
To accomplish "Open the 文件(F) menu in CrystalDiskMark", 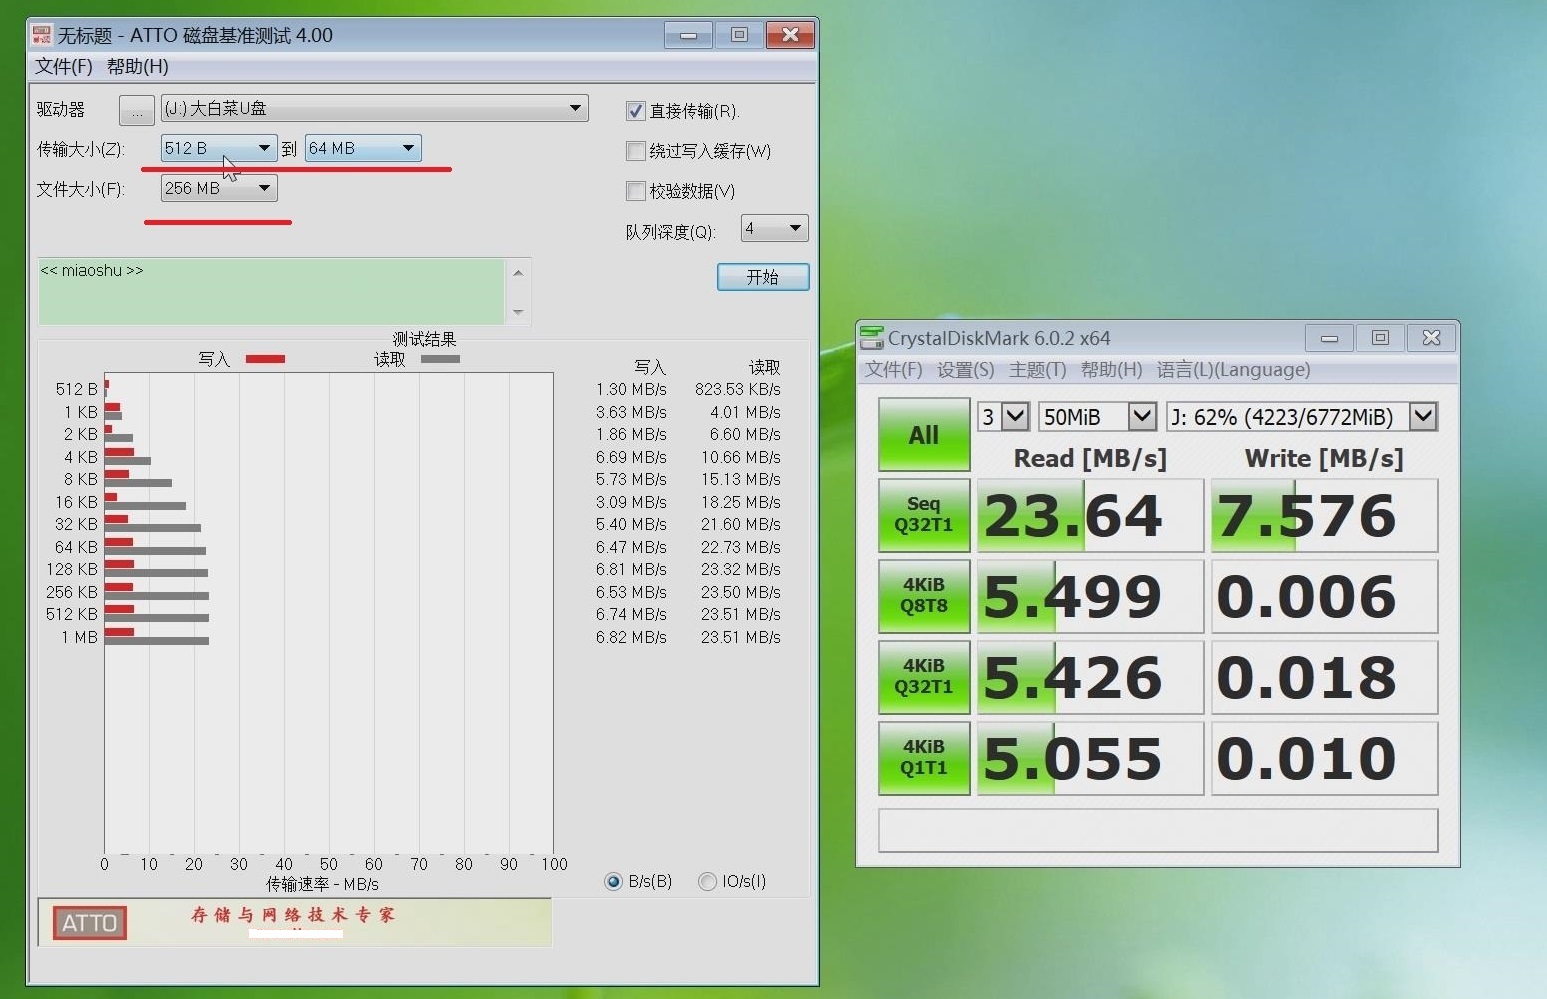I will point(894,370).
